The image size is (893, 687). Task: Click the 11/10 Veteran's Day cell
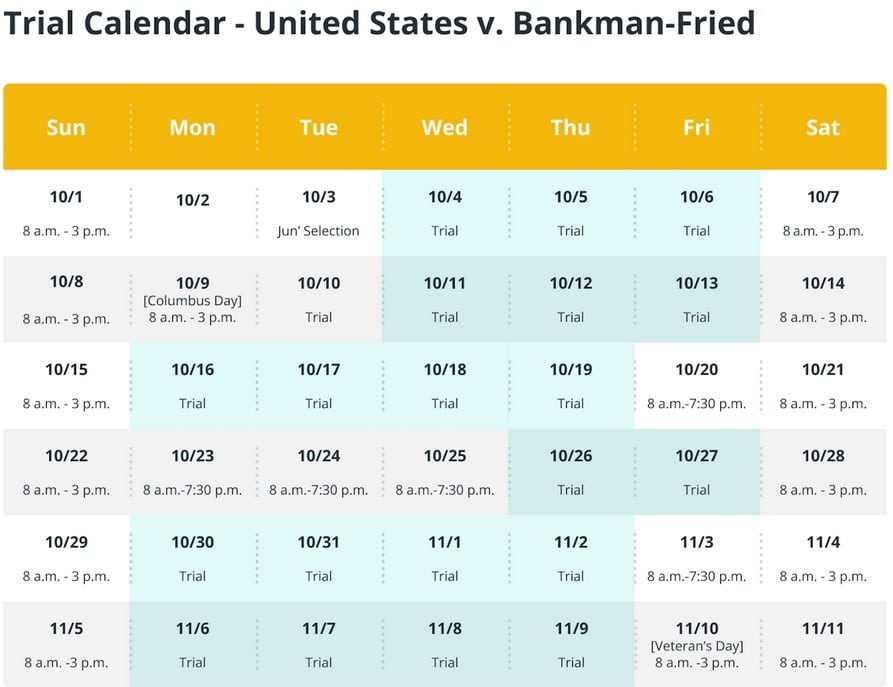pos(697,644)
